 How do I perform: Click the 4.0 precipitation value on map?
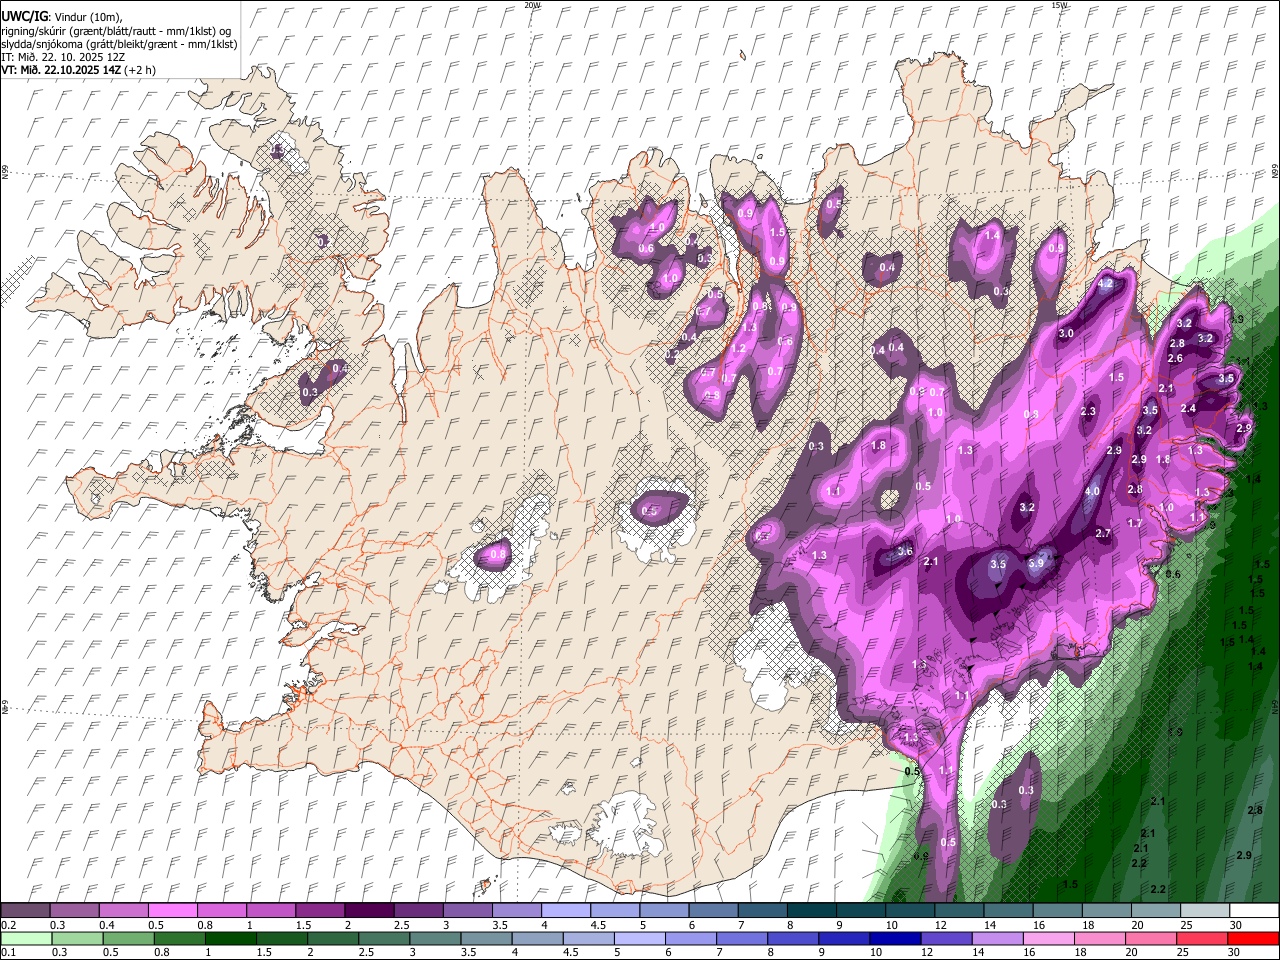click(x=1092, y=492)
